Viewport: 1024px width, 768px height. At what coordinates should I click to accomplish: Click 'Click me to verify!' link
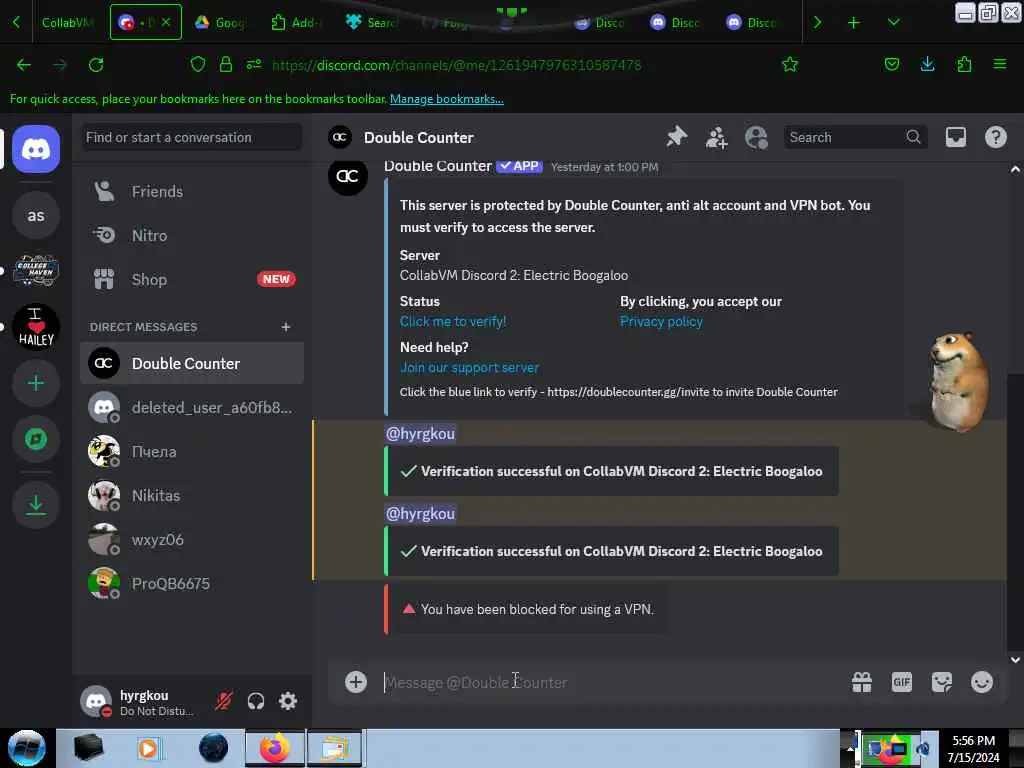(453, 321)
